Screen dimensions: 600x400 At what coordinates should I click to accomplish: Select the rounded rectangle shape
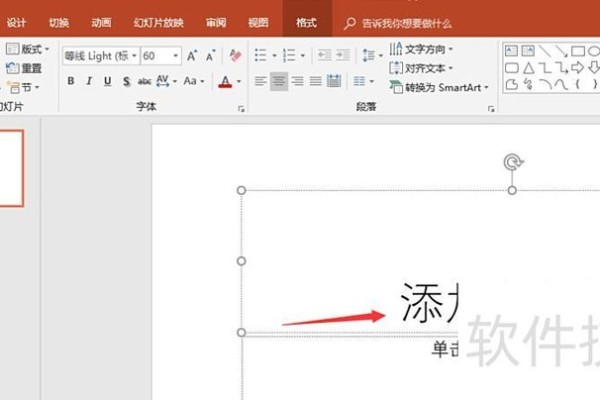(512, 68)
